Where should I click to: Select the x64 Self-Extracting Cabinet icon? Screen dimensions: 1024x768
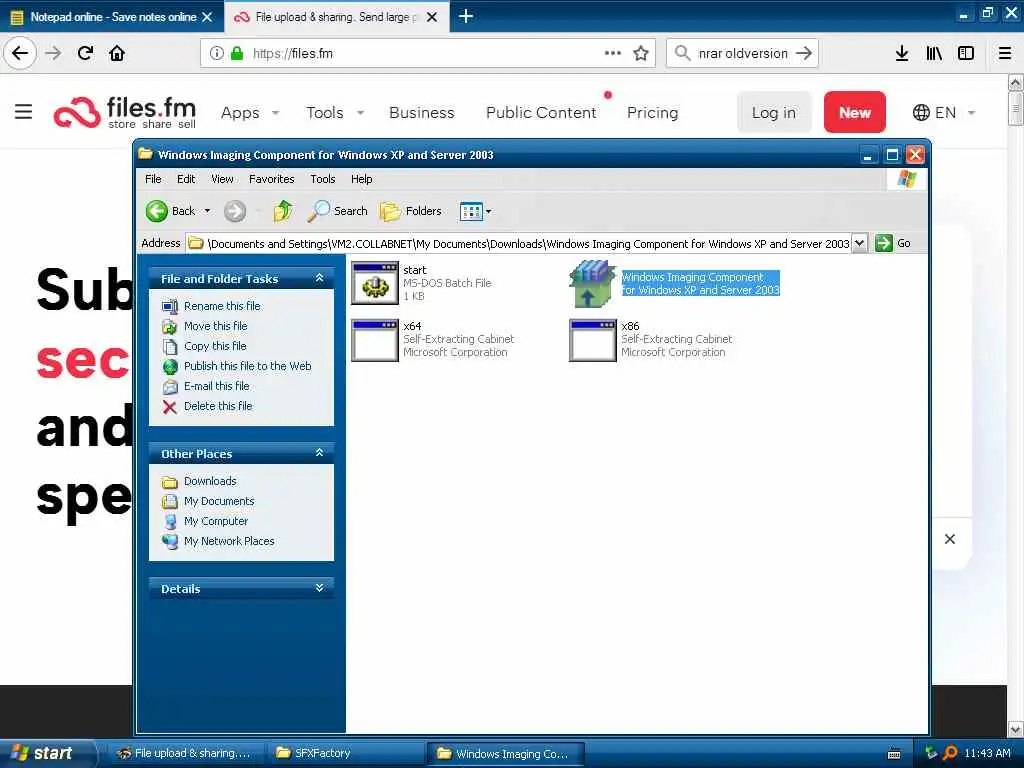[375, 340]
